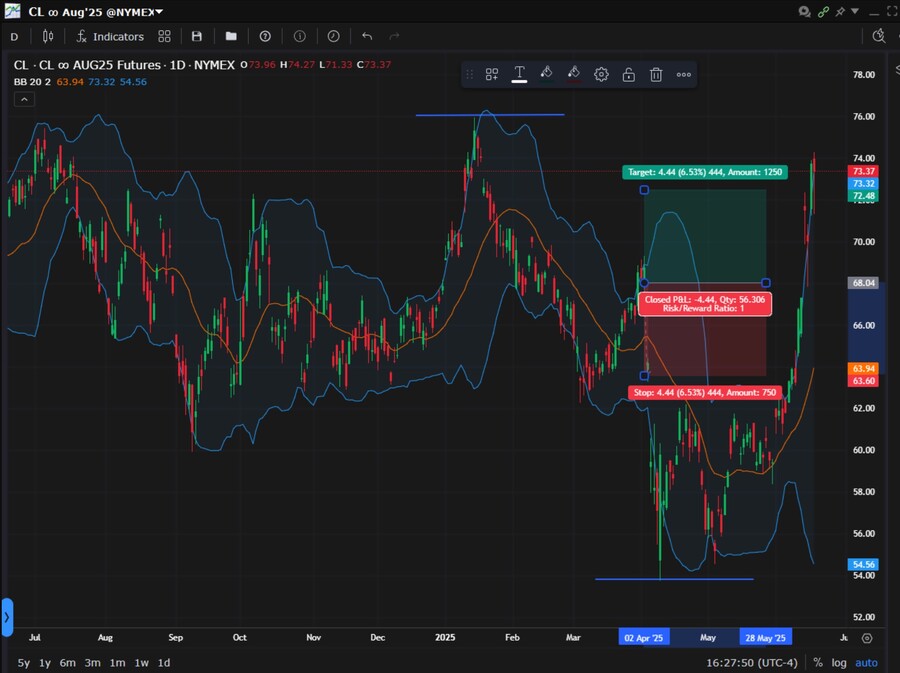The width and height of the screenshot is (900, 673).
Task: Expand the left side panel arrow
Action: (7, 617)
